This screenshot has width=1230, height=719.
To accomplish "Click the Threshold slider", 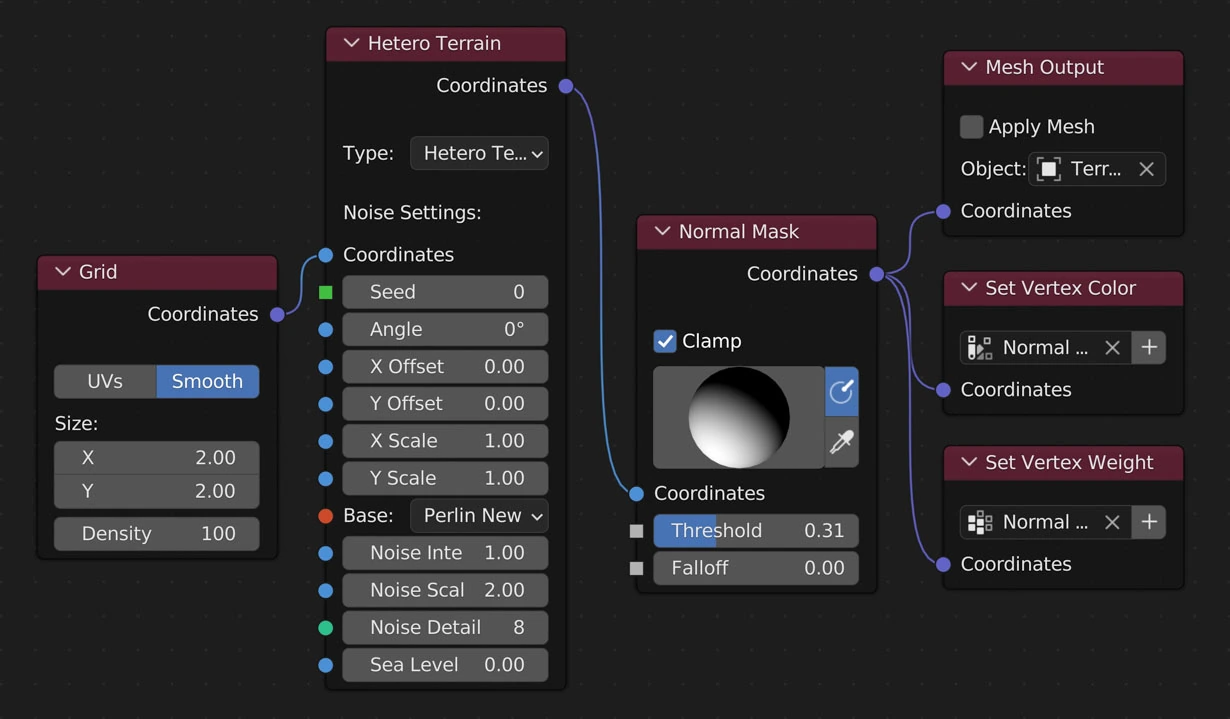I will (756, 531).
